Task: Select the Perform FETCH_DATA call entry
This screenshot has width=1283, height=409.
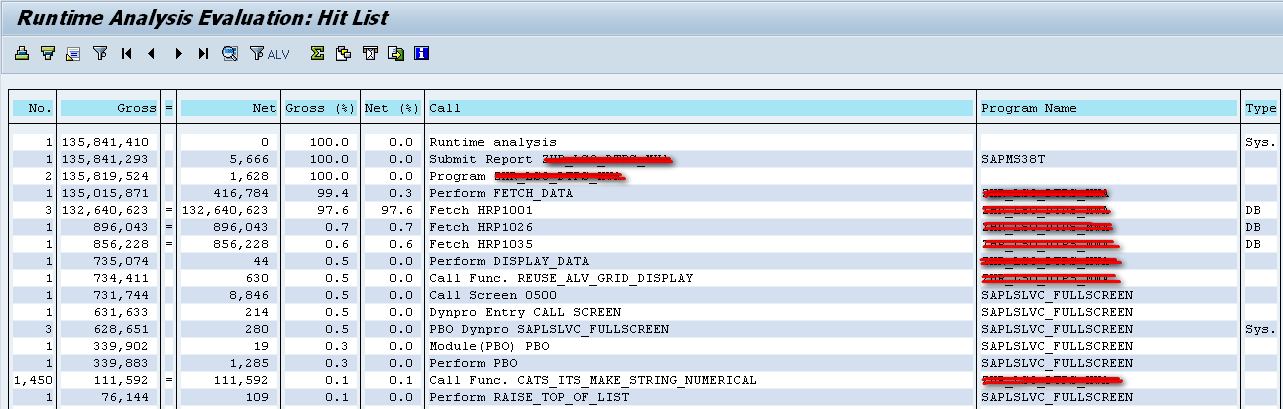Action: (501, 193)
